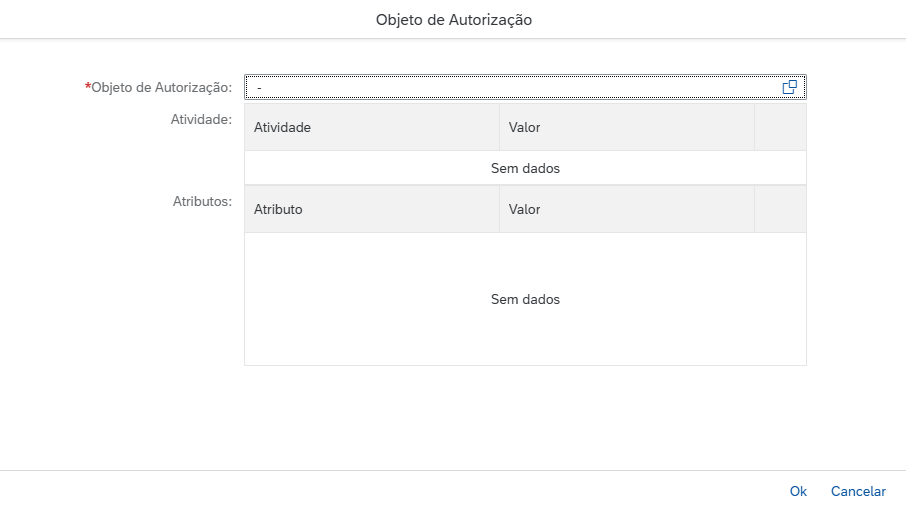The height and width of the screenshot is (508, 906).
Task: Click the dialog title 'Objeto de Autorização'
Action: pos(453,20)
